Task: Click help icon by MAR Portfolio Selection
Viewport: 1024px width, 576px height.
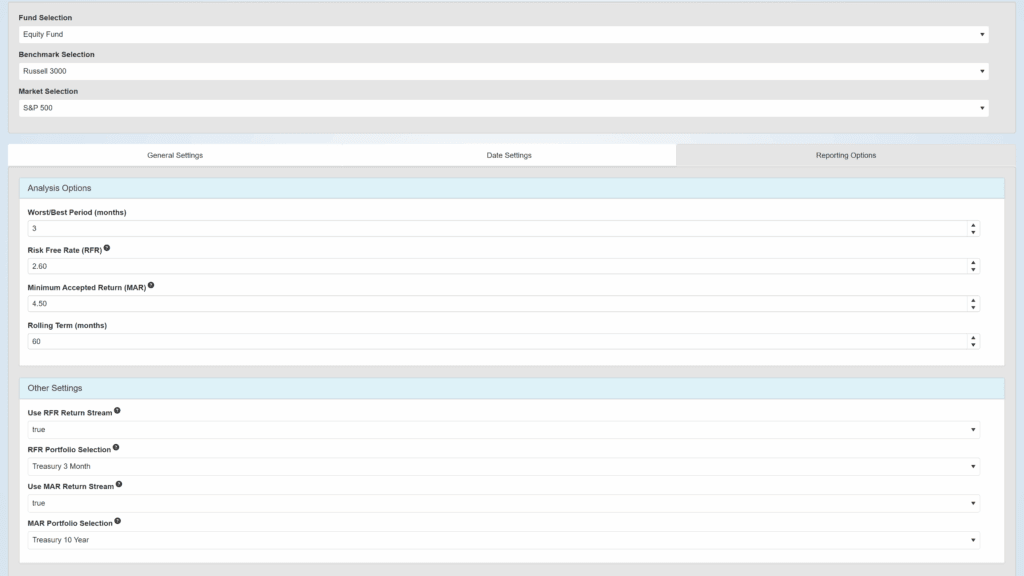Action: click(x=118, y=521)
